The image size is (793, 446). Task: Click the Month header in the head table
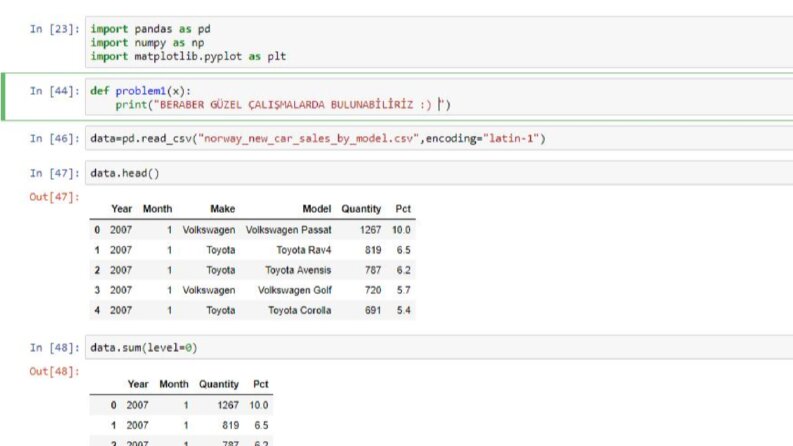(157, 209)
